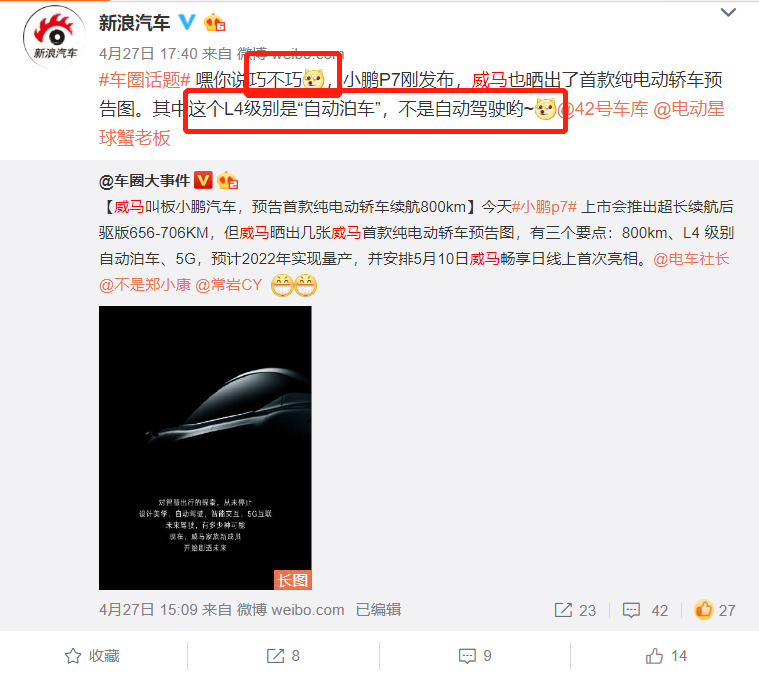
Task: Open the dark car teaser long image
Action: coord(205,448)
